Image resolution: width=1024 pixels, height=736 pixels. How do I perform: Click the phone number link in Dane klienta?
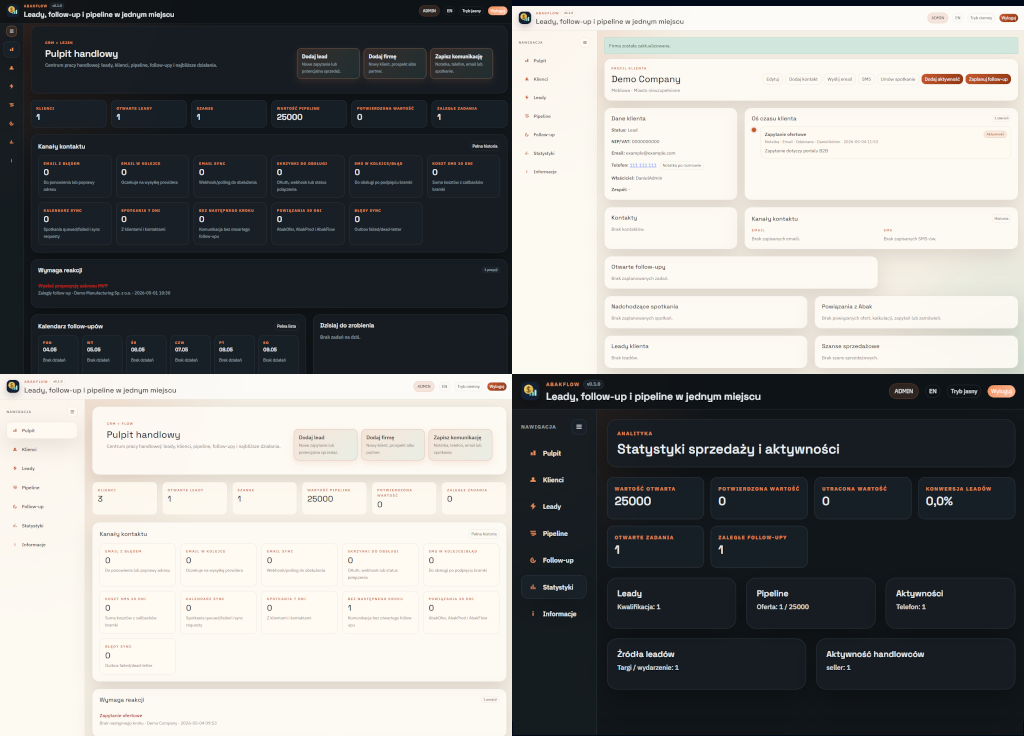pyautogui.click(x=643, y=165)
